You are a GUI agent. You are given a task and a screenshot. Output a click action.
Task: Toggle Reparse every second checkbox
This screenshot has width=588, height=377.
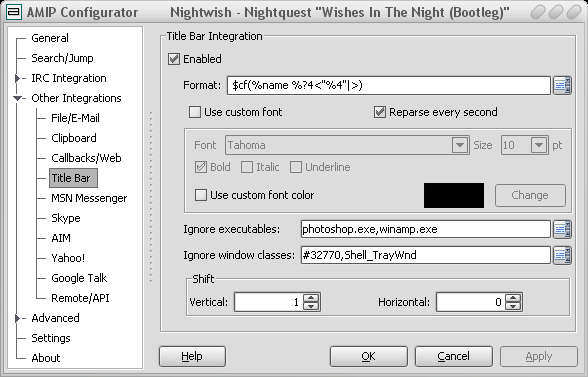pyautogui.click(x=380, y=112)
